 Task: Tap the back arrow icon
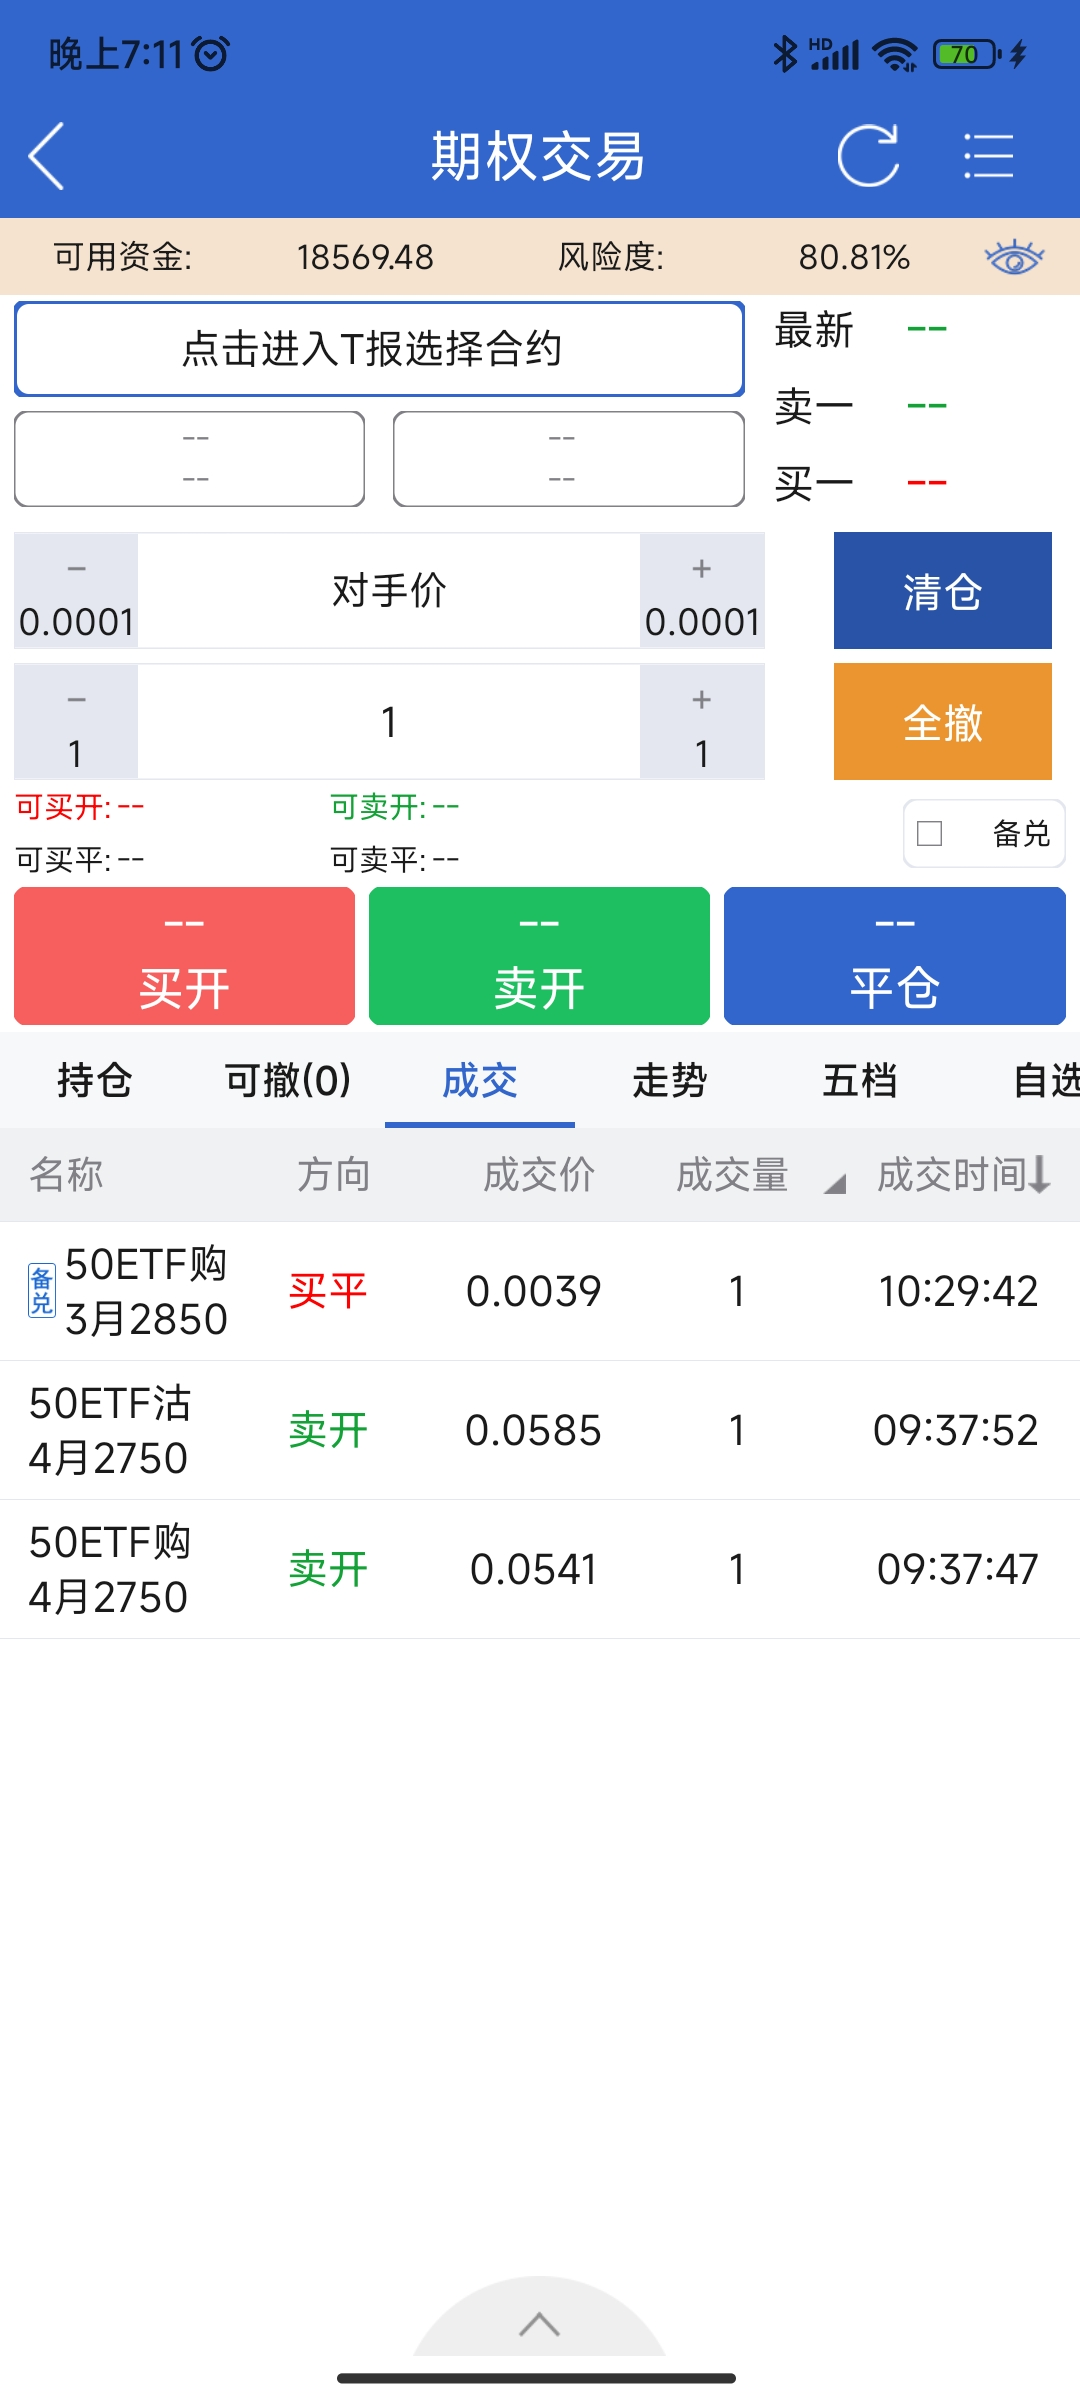pos(47,156)
